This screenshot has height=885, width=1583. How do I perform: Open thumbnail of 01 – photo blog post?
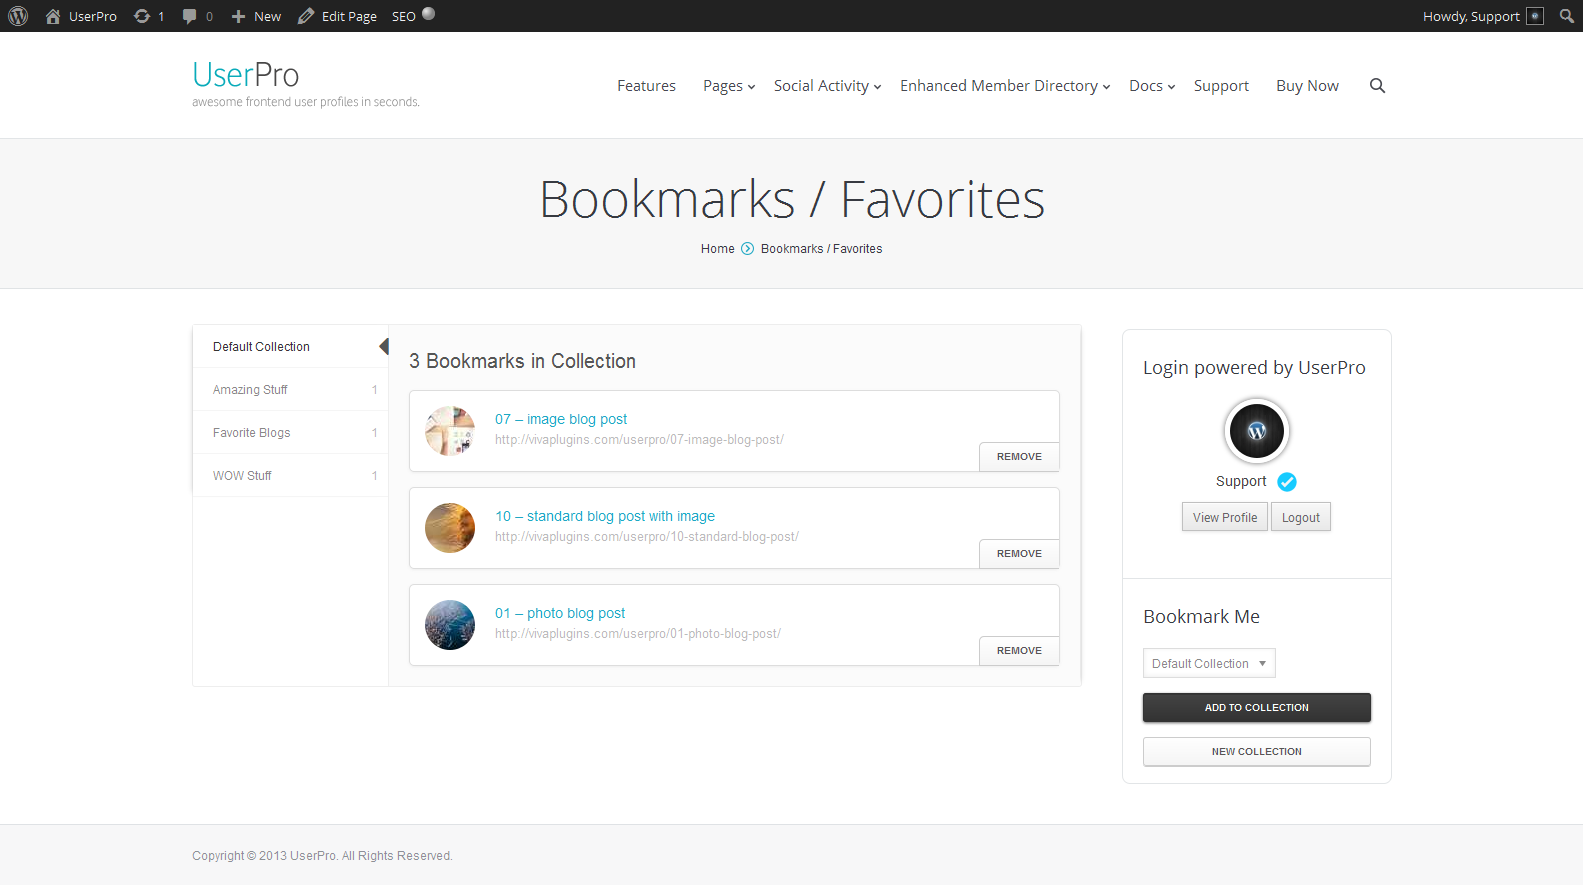pos(450,625)
